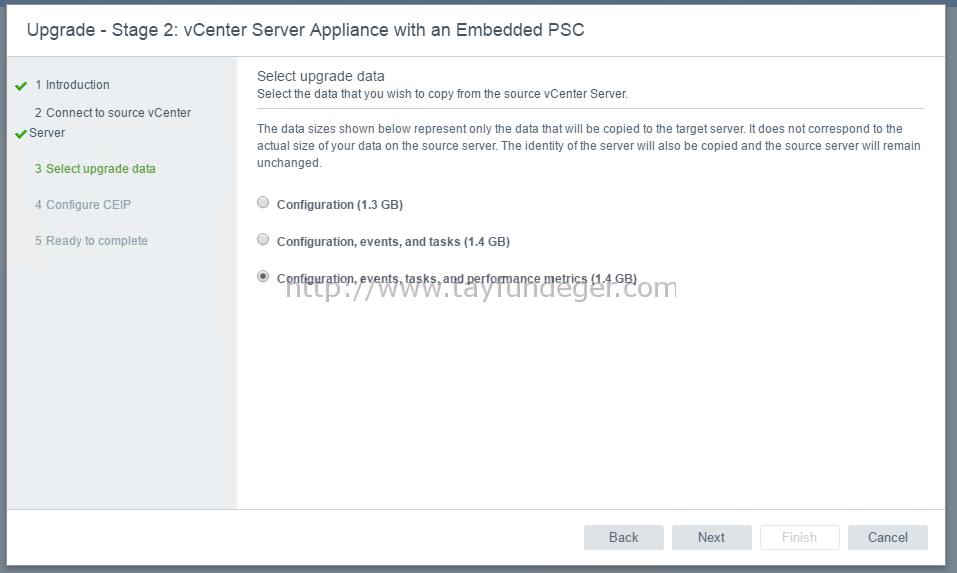Click the Configuration (1.3 GB) label text
The width and height of the screenshot is (957, 573).
coord(340,205)
